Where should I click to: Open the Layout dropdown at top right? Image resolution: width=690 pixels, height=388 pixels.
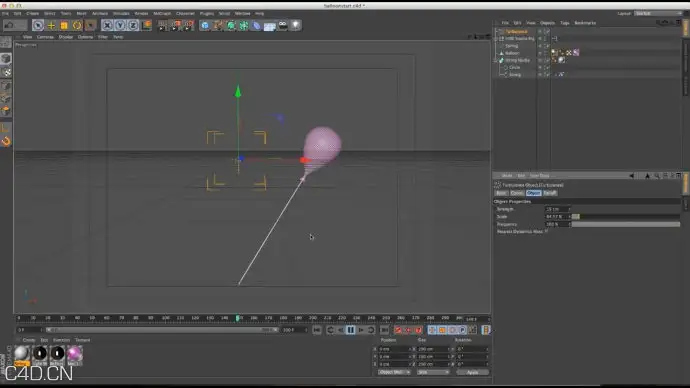(658, 14)
